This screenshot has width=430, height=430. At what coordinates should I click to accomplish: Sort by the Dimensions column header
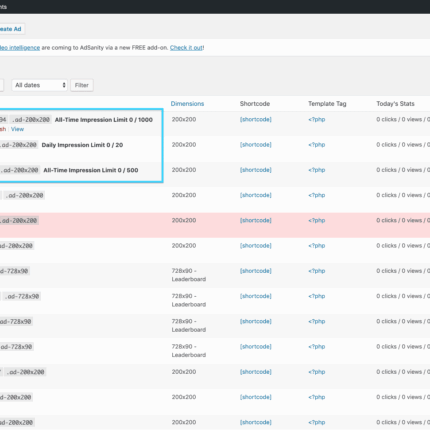187,104
